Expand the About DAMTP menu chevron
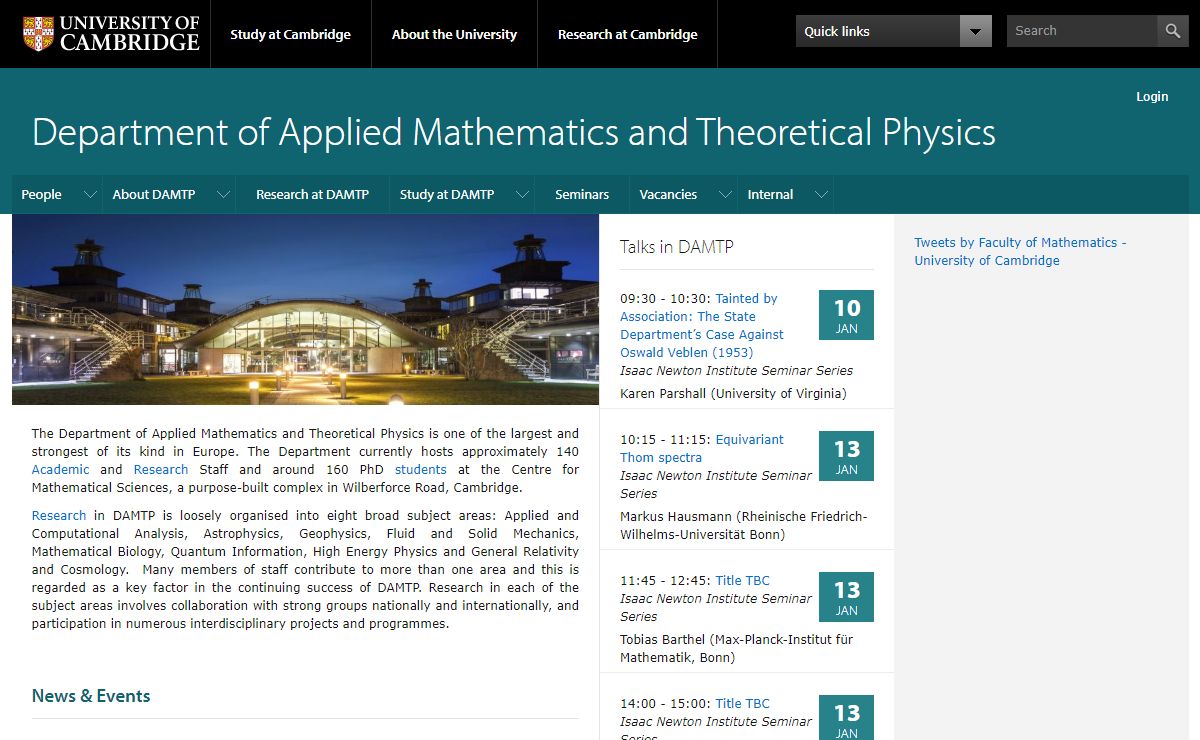 point(223,195)
